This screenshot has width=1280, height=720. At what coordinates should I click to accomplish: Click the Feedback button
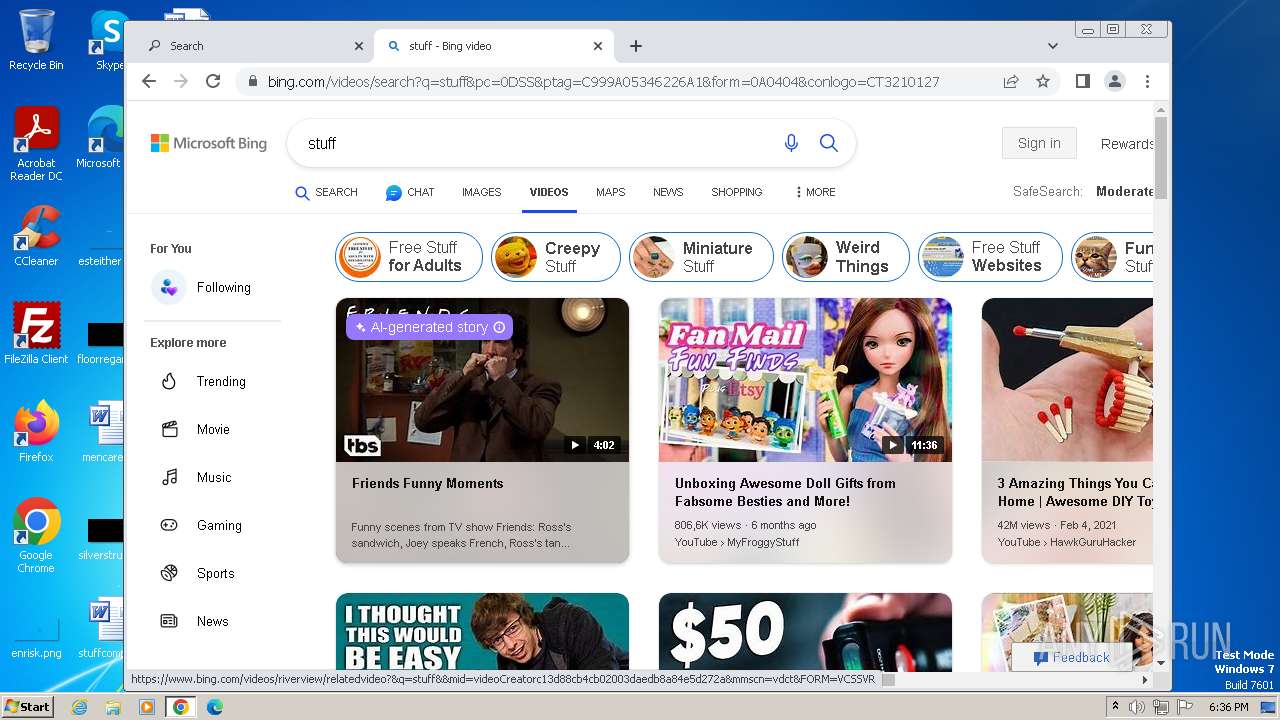(x=1071, y=657)
